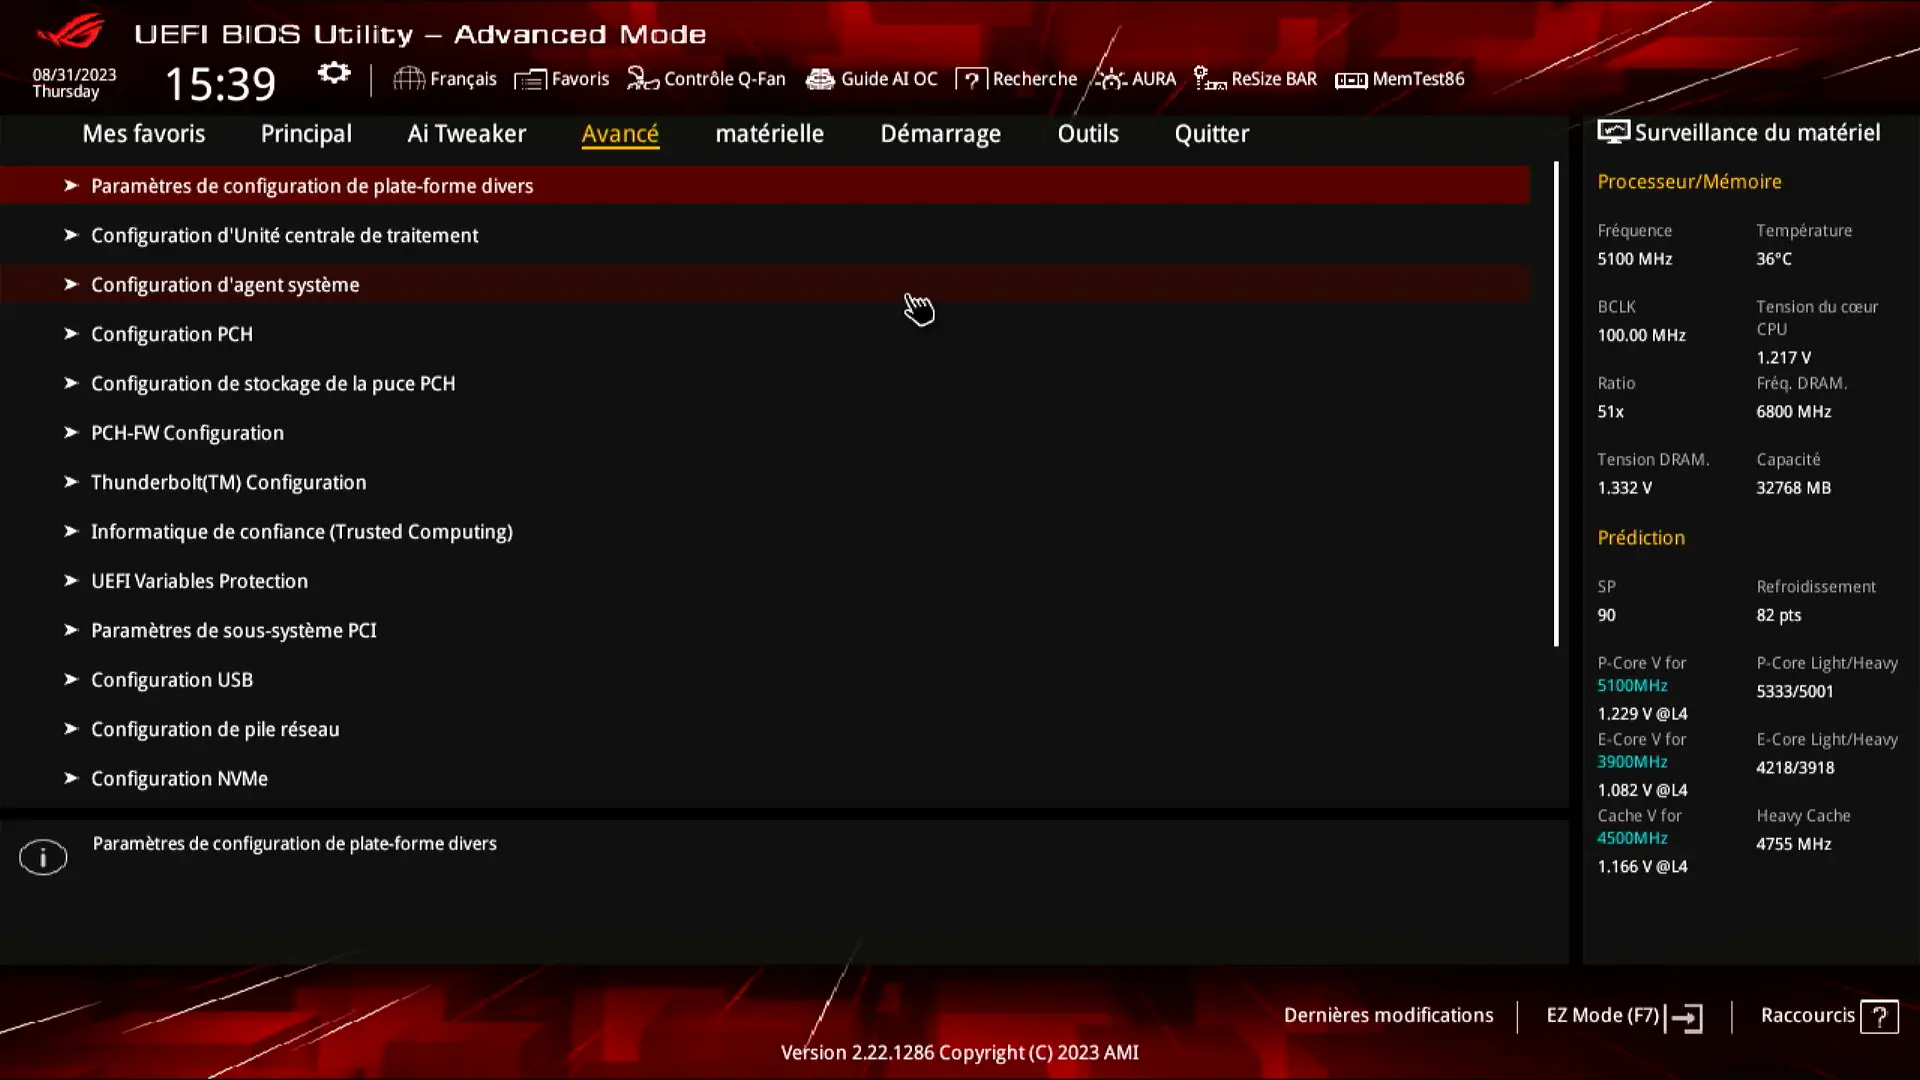Switch to EZ Mode (F7)
Screen dimensions: 1920x1080
tap(1624, 1016)
